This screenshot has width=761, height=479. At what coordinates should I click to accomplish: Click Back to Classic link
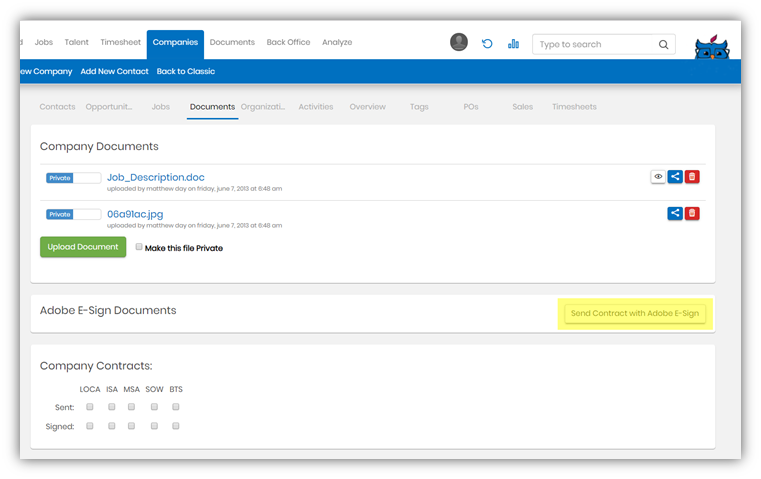186,71
